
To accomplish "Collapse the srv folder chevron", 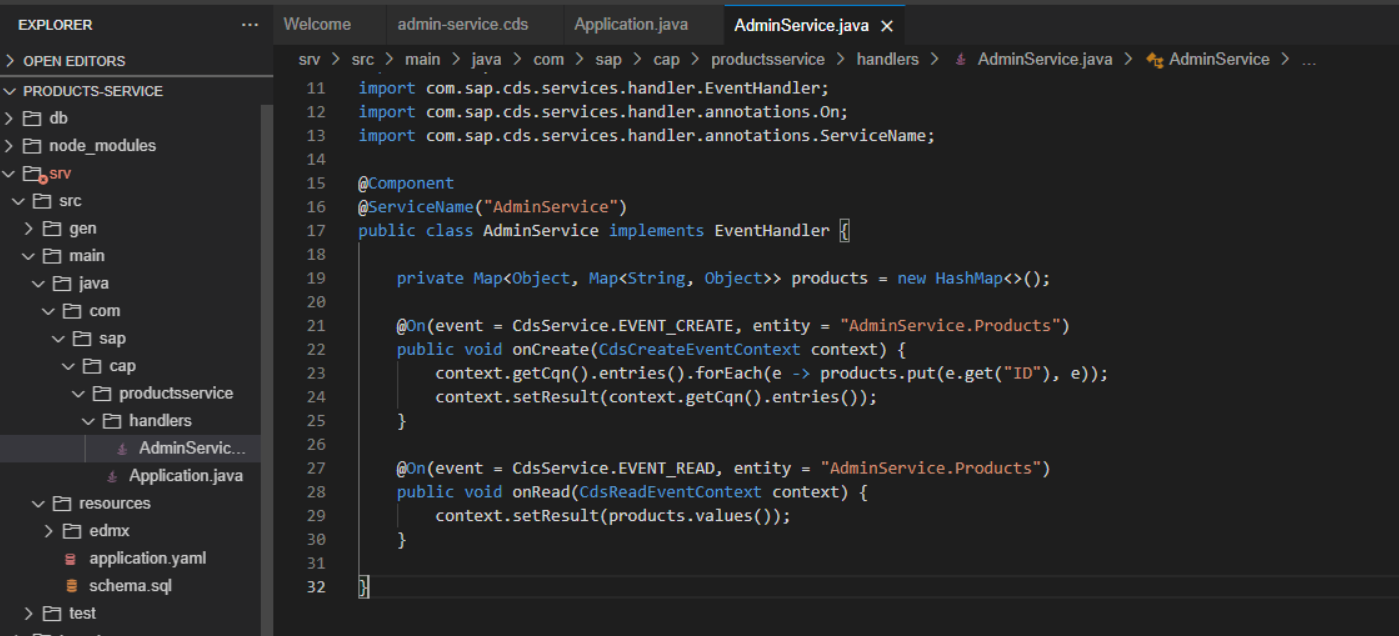I will coord(10,173).
